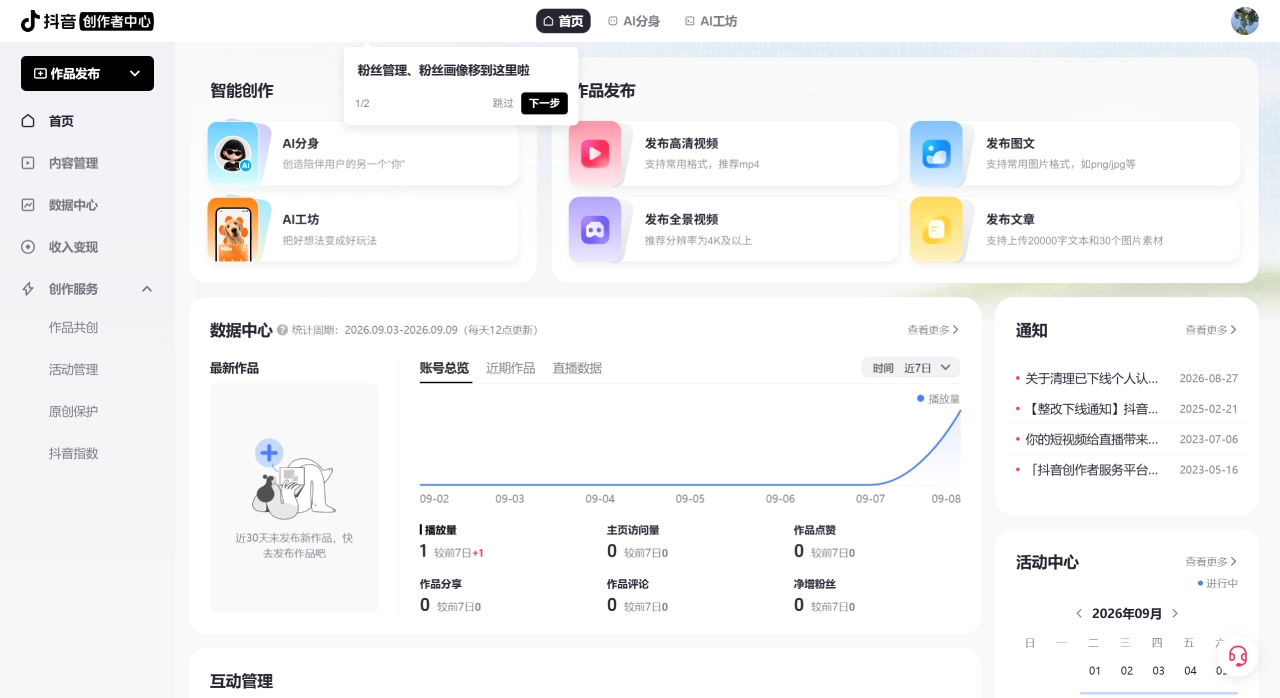Click 查看更多 in 通知 panel

(1211, 329)
